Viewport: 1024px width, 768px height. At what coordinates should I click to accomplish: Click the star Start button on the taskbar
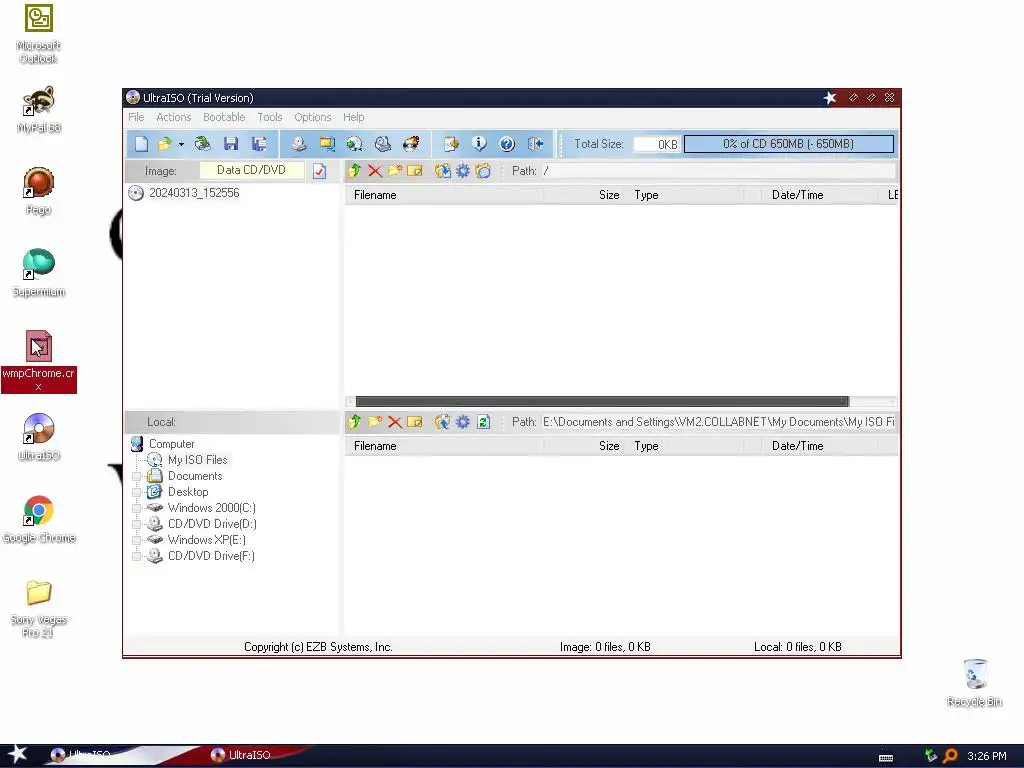18,754
